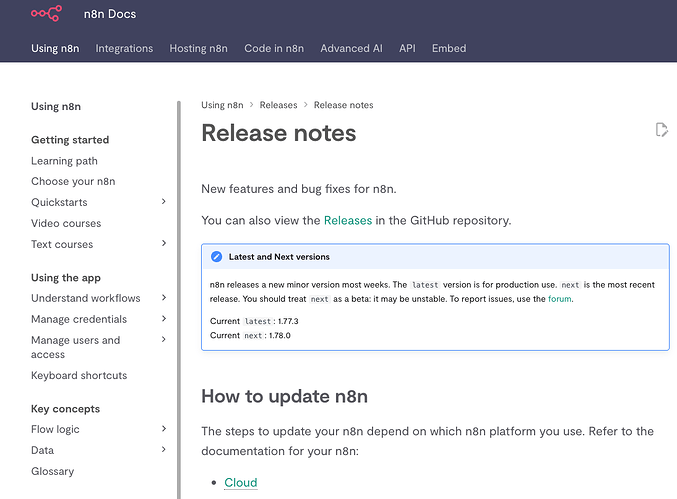
Task: Open Manage users and access item
Action: pos(76,347)
